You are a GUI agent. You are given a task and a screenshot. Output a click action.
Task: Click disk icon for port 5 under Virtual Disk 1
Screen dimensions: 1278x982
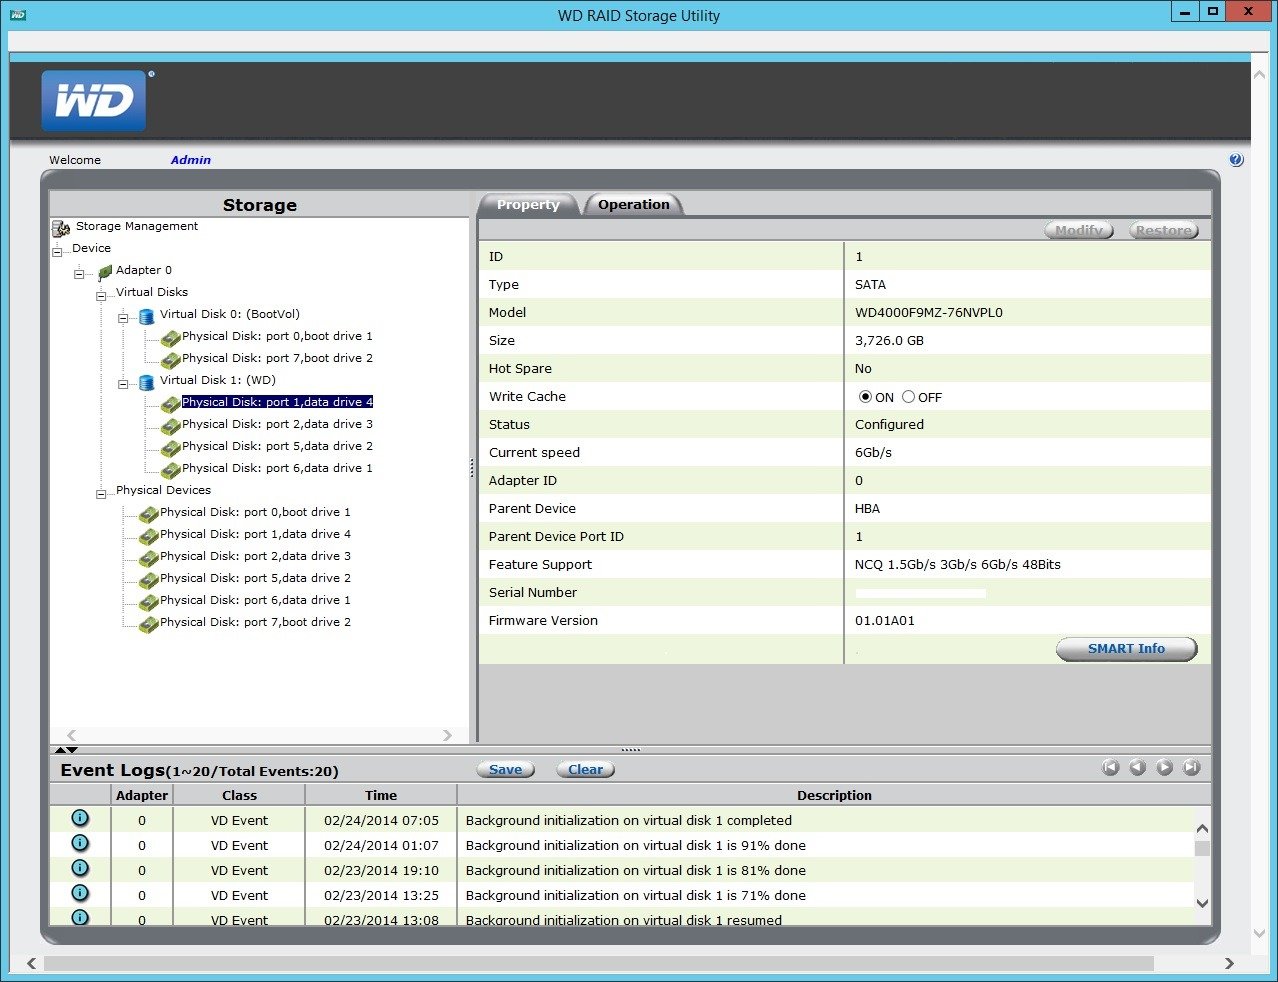170,448
